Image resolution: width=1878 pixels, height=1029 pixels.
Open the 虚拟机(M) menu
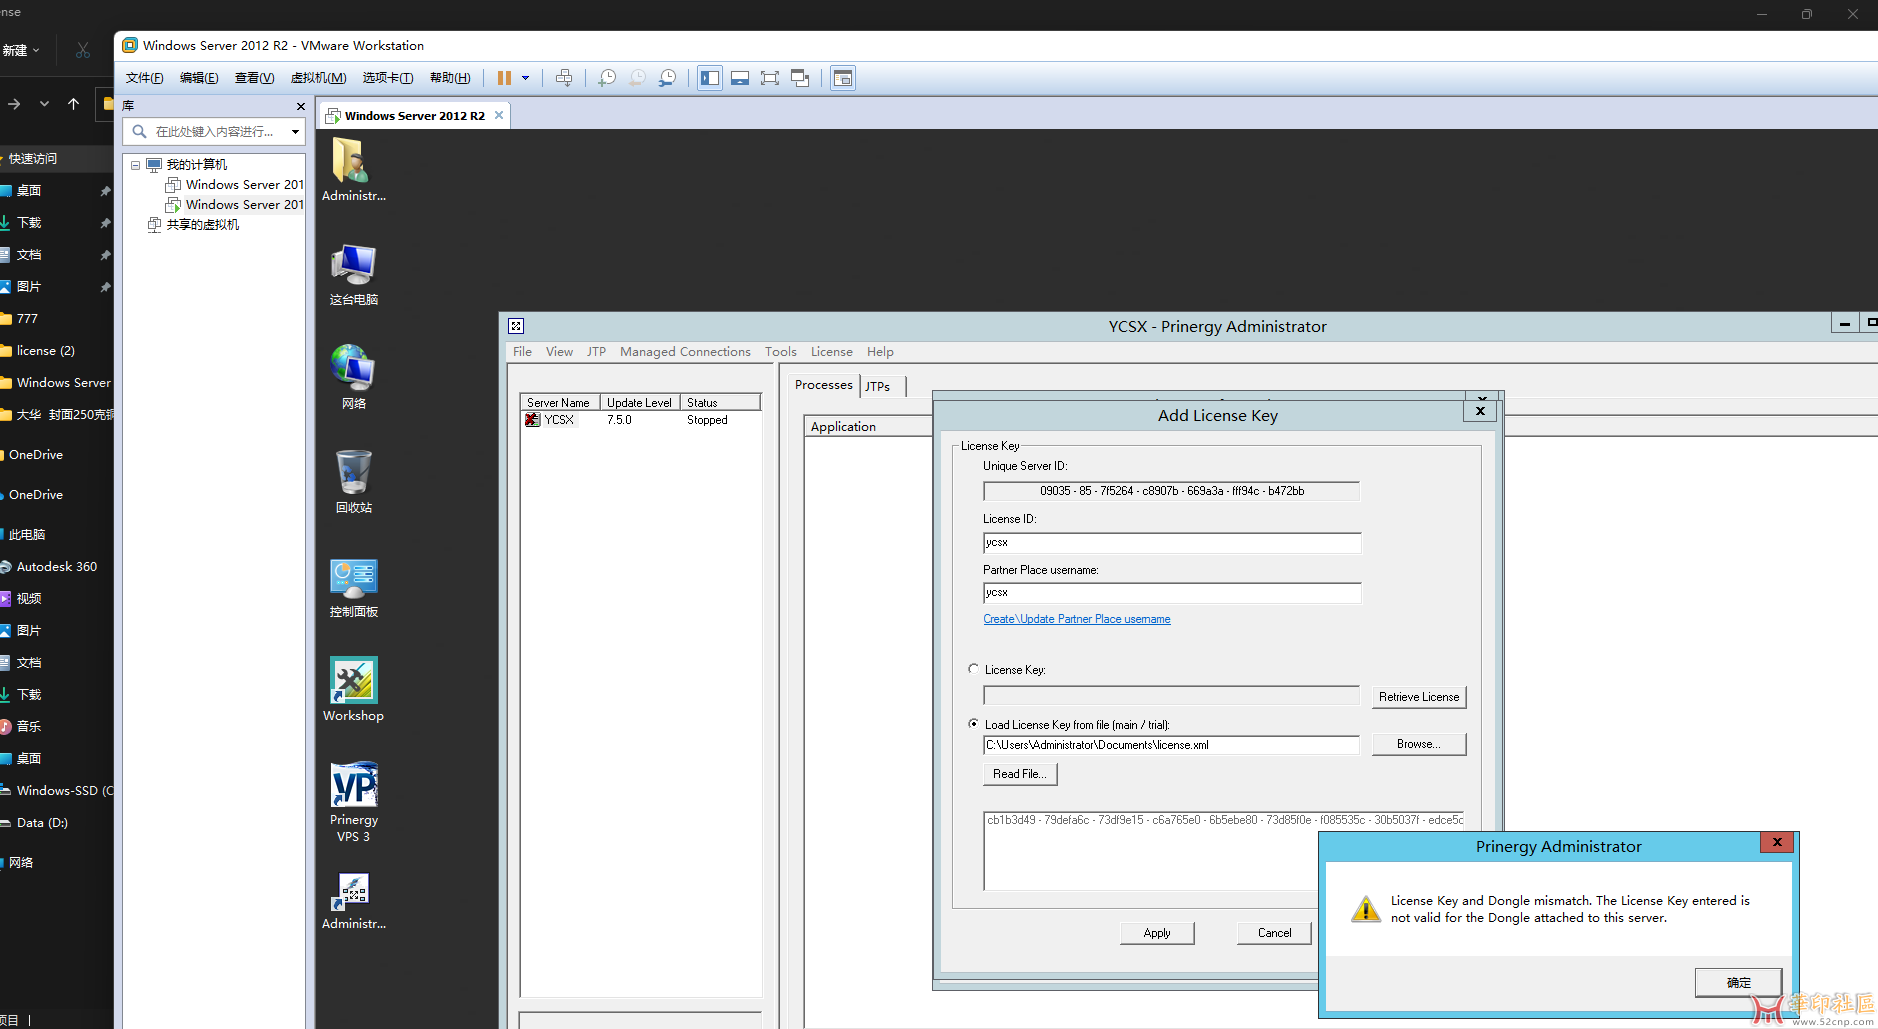coord(318,78)
